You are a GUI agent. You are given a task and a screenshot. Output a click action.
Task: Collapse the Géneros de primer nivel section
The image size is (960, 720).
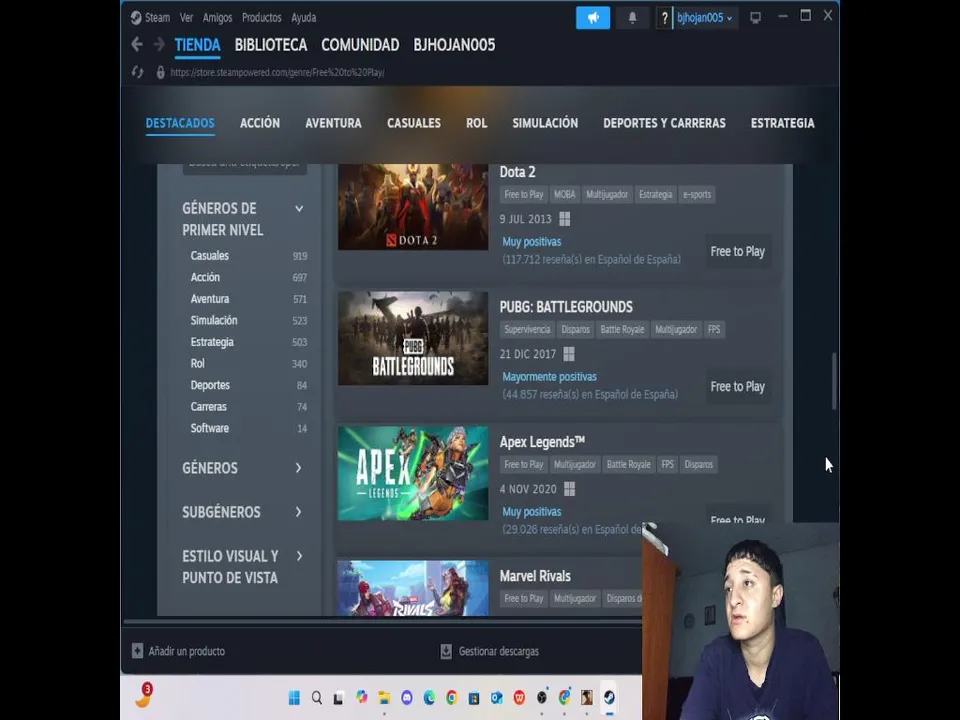pos(299,209)
